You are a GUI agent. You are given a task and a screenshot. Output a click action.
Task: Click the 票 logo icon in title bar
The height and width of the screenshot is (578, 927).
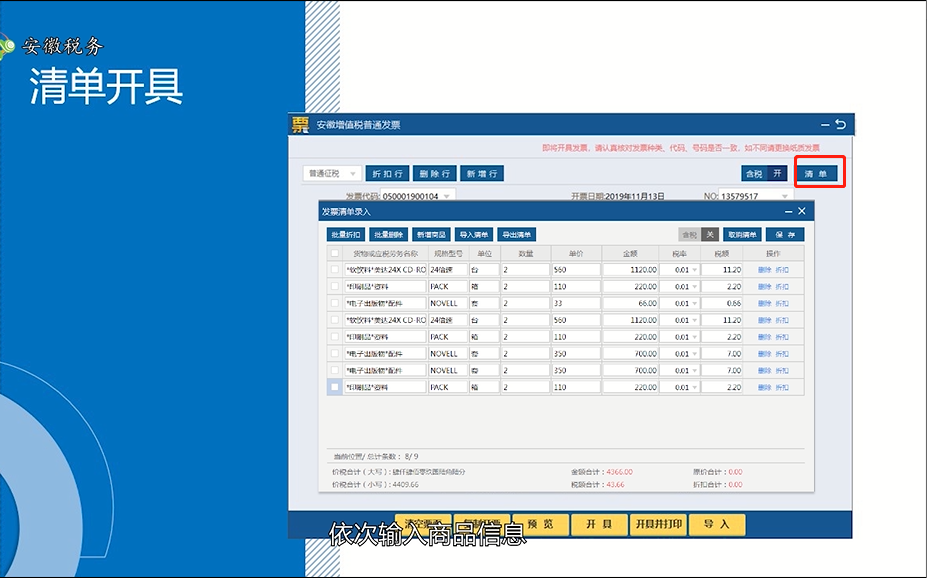(300, 125)
